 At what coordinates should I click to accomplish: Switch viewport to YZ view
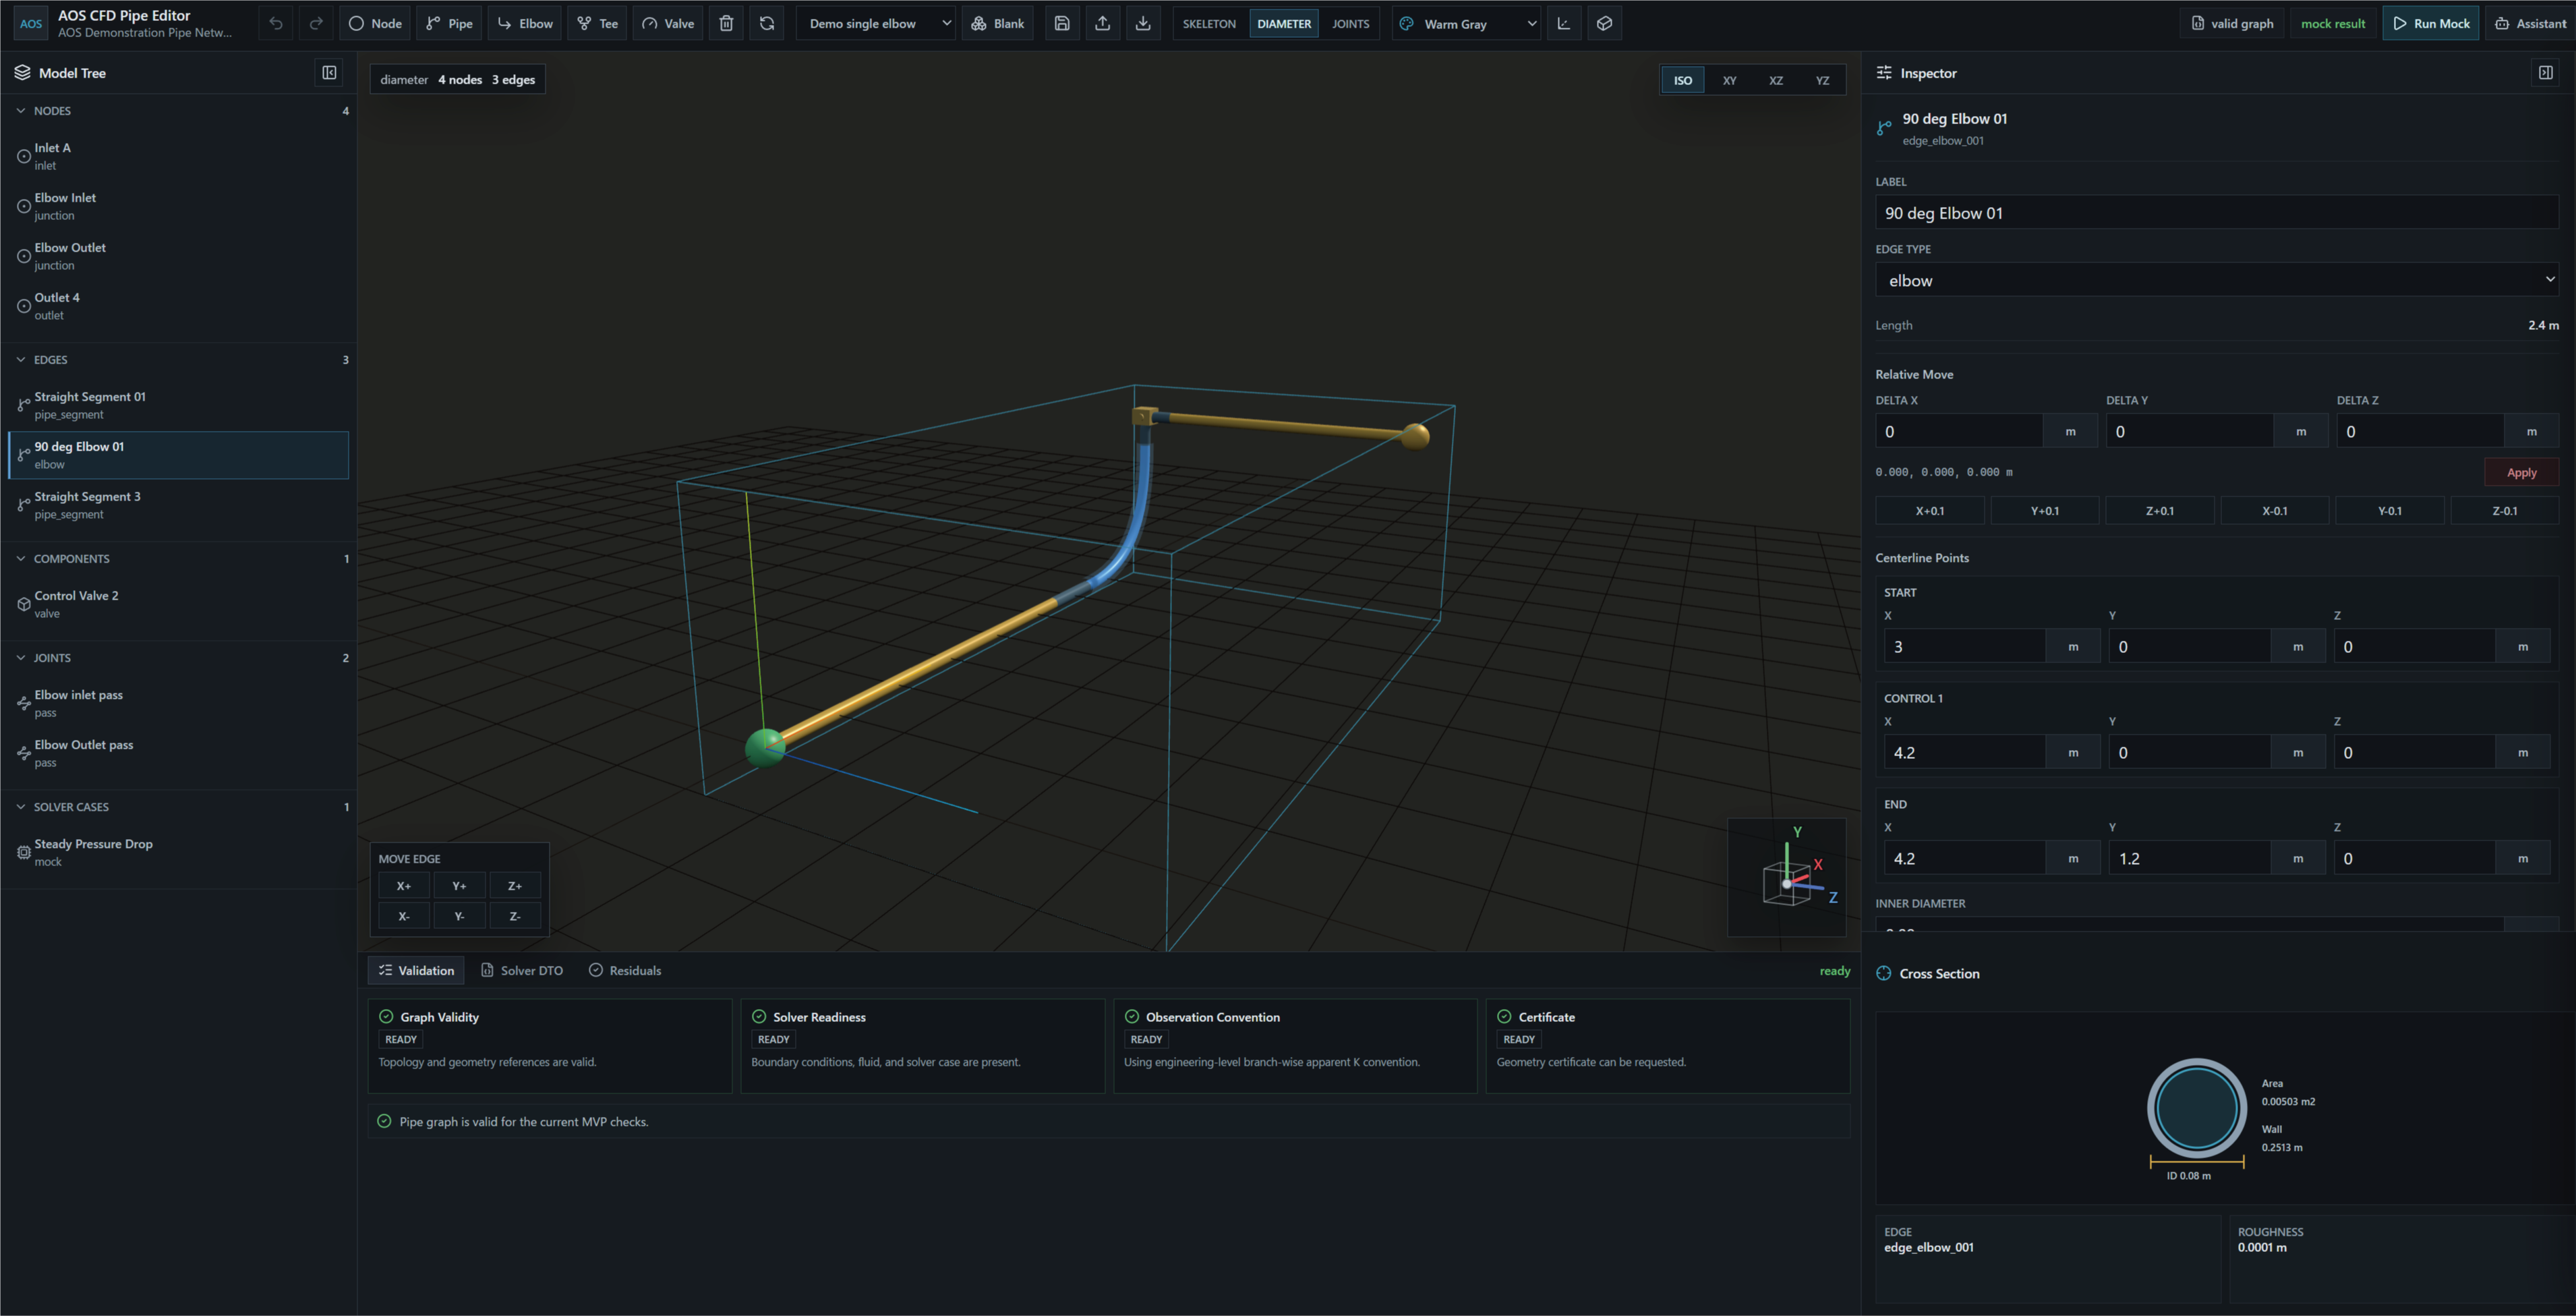pyautogui.click(x=1822, y=80)
